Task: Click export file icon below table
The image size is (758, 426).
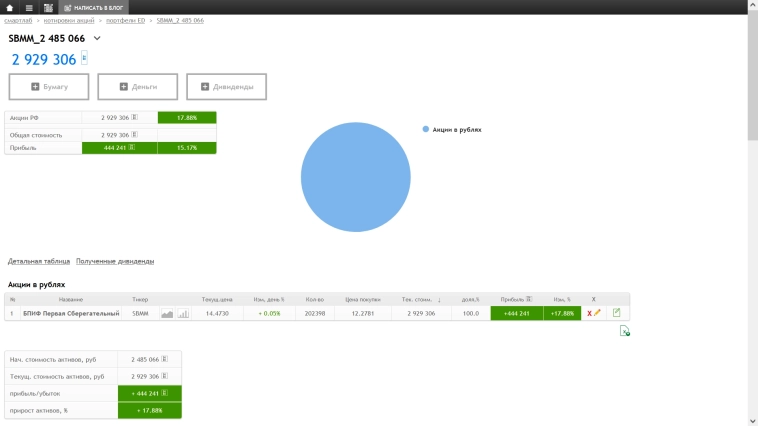Action: tap(624, 331)
